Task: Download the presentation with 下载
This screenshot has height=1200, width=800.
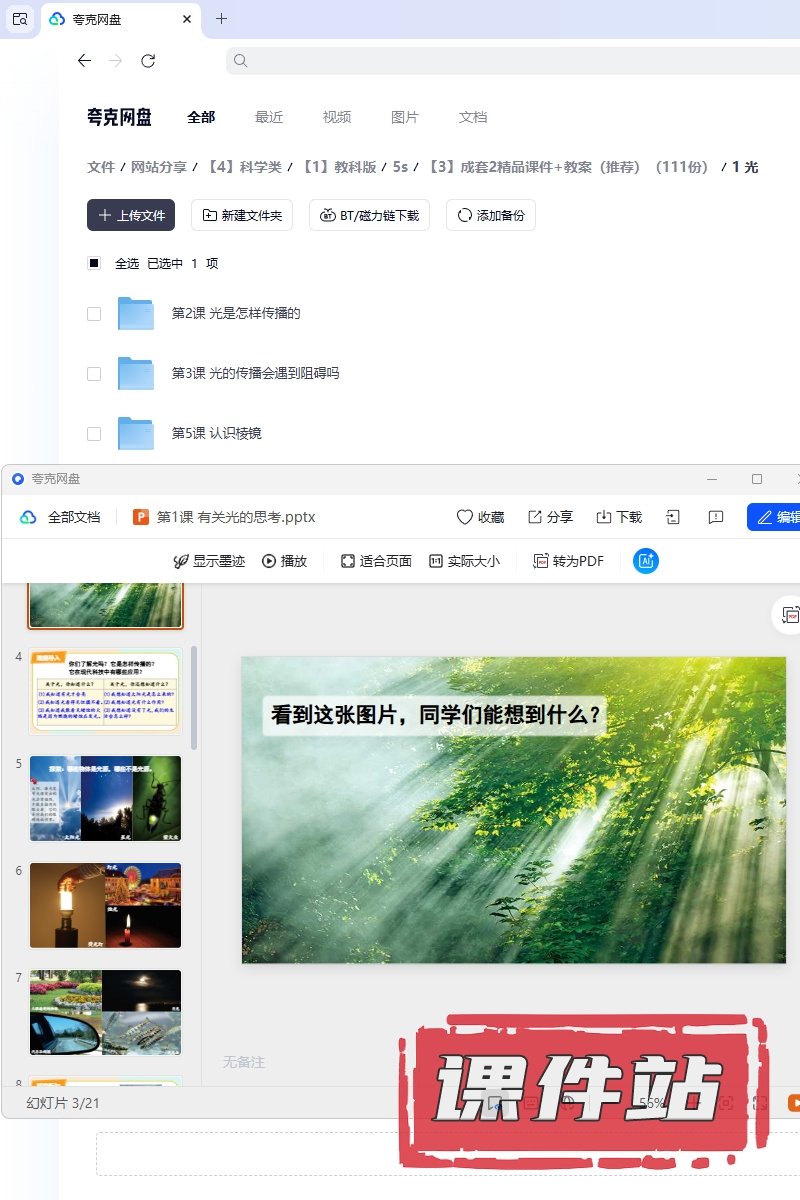Action: coord(619,517)
